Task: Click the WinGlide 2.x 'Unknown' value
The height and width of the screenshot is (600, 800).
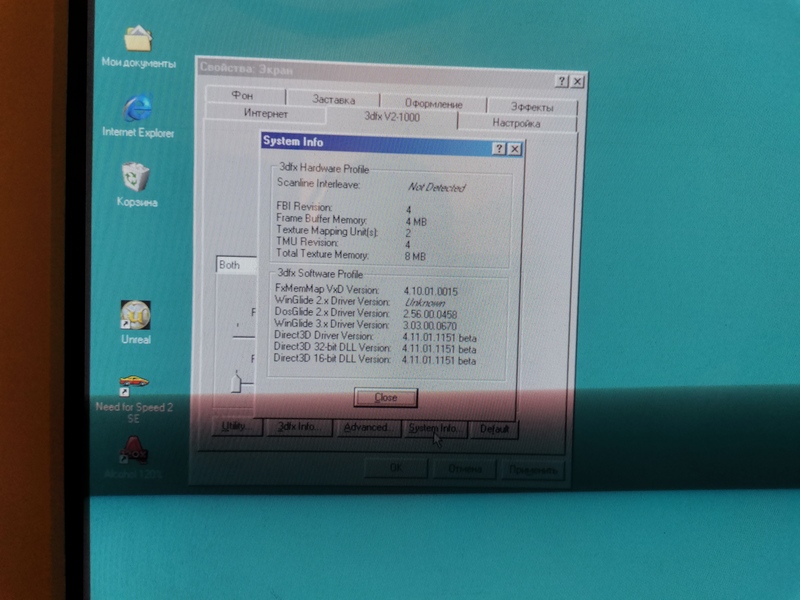Action: [x=424, y=303]
